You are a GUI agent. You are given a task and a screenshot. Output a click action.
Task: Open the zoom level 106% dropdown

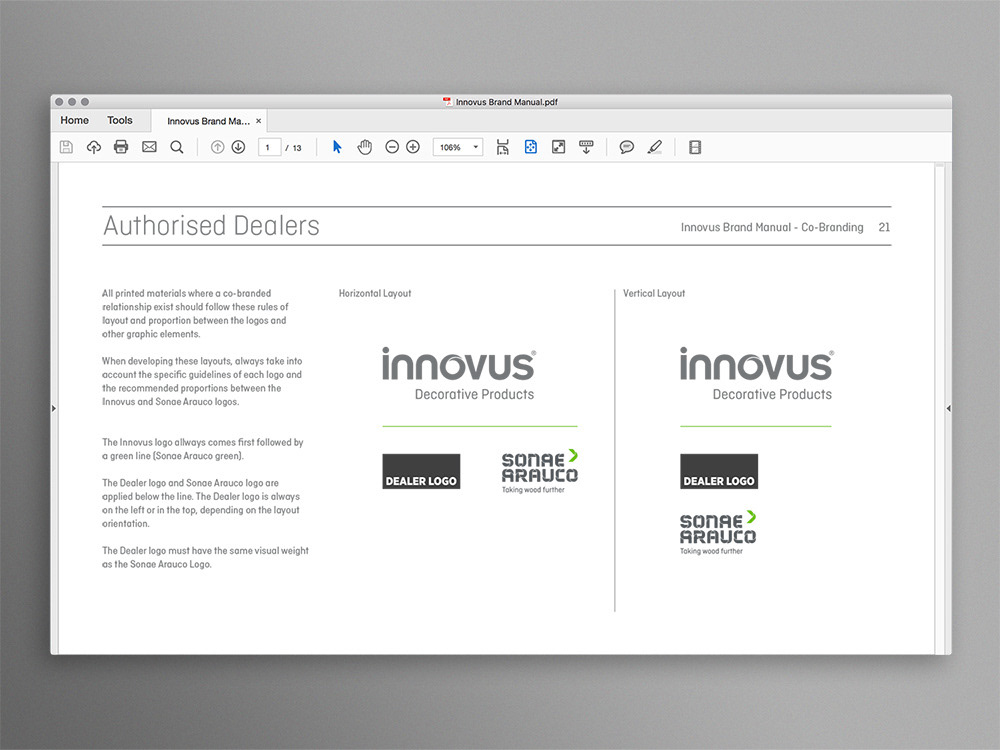tap(458, 147)
